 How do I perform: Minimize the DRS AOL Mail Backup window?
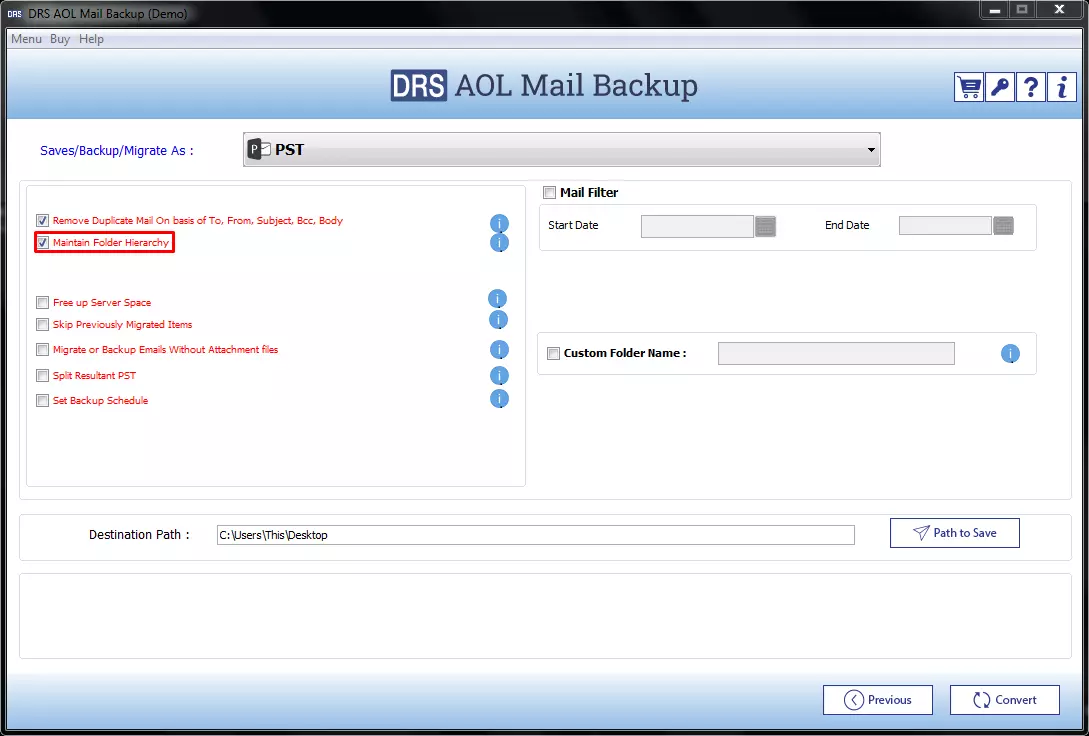click(x=995, y=10)
